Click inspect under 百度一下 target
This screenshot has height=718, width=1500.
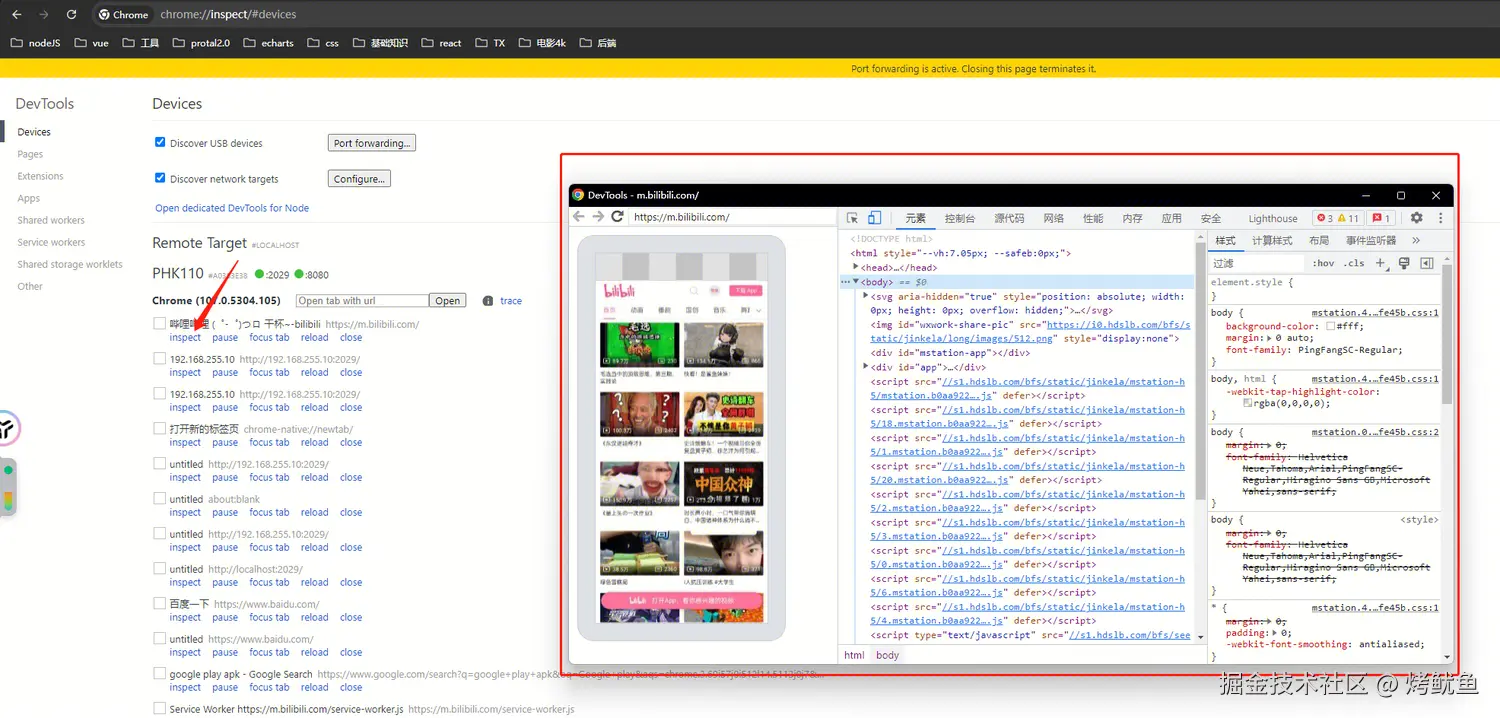[185, 617]
